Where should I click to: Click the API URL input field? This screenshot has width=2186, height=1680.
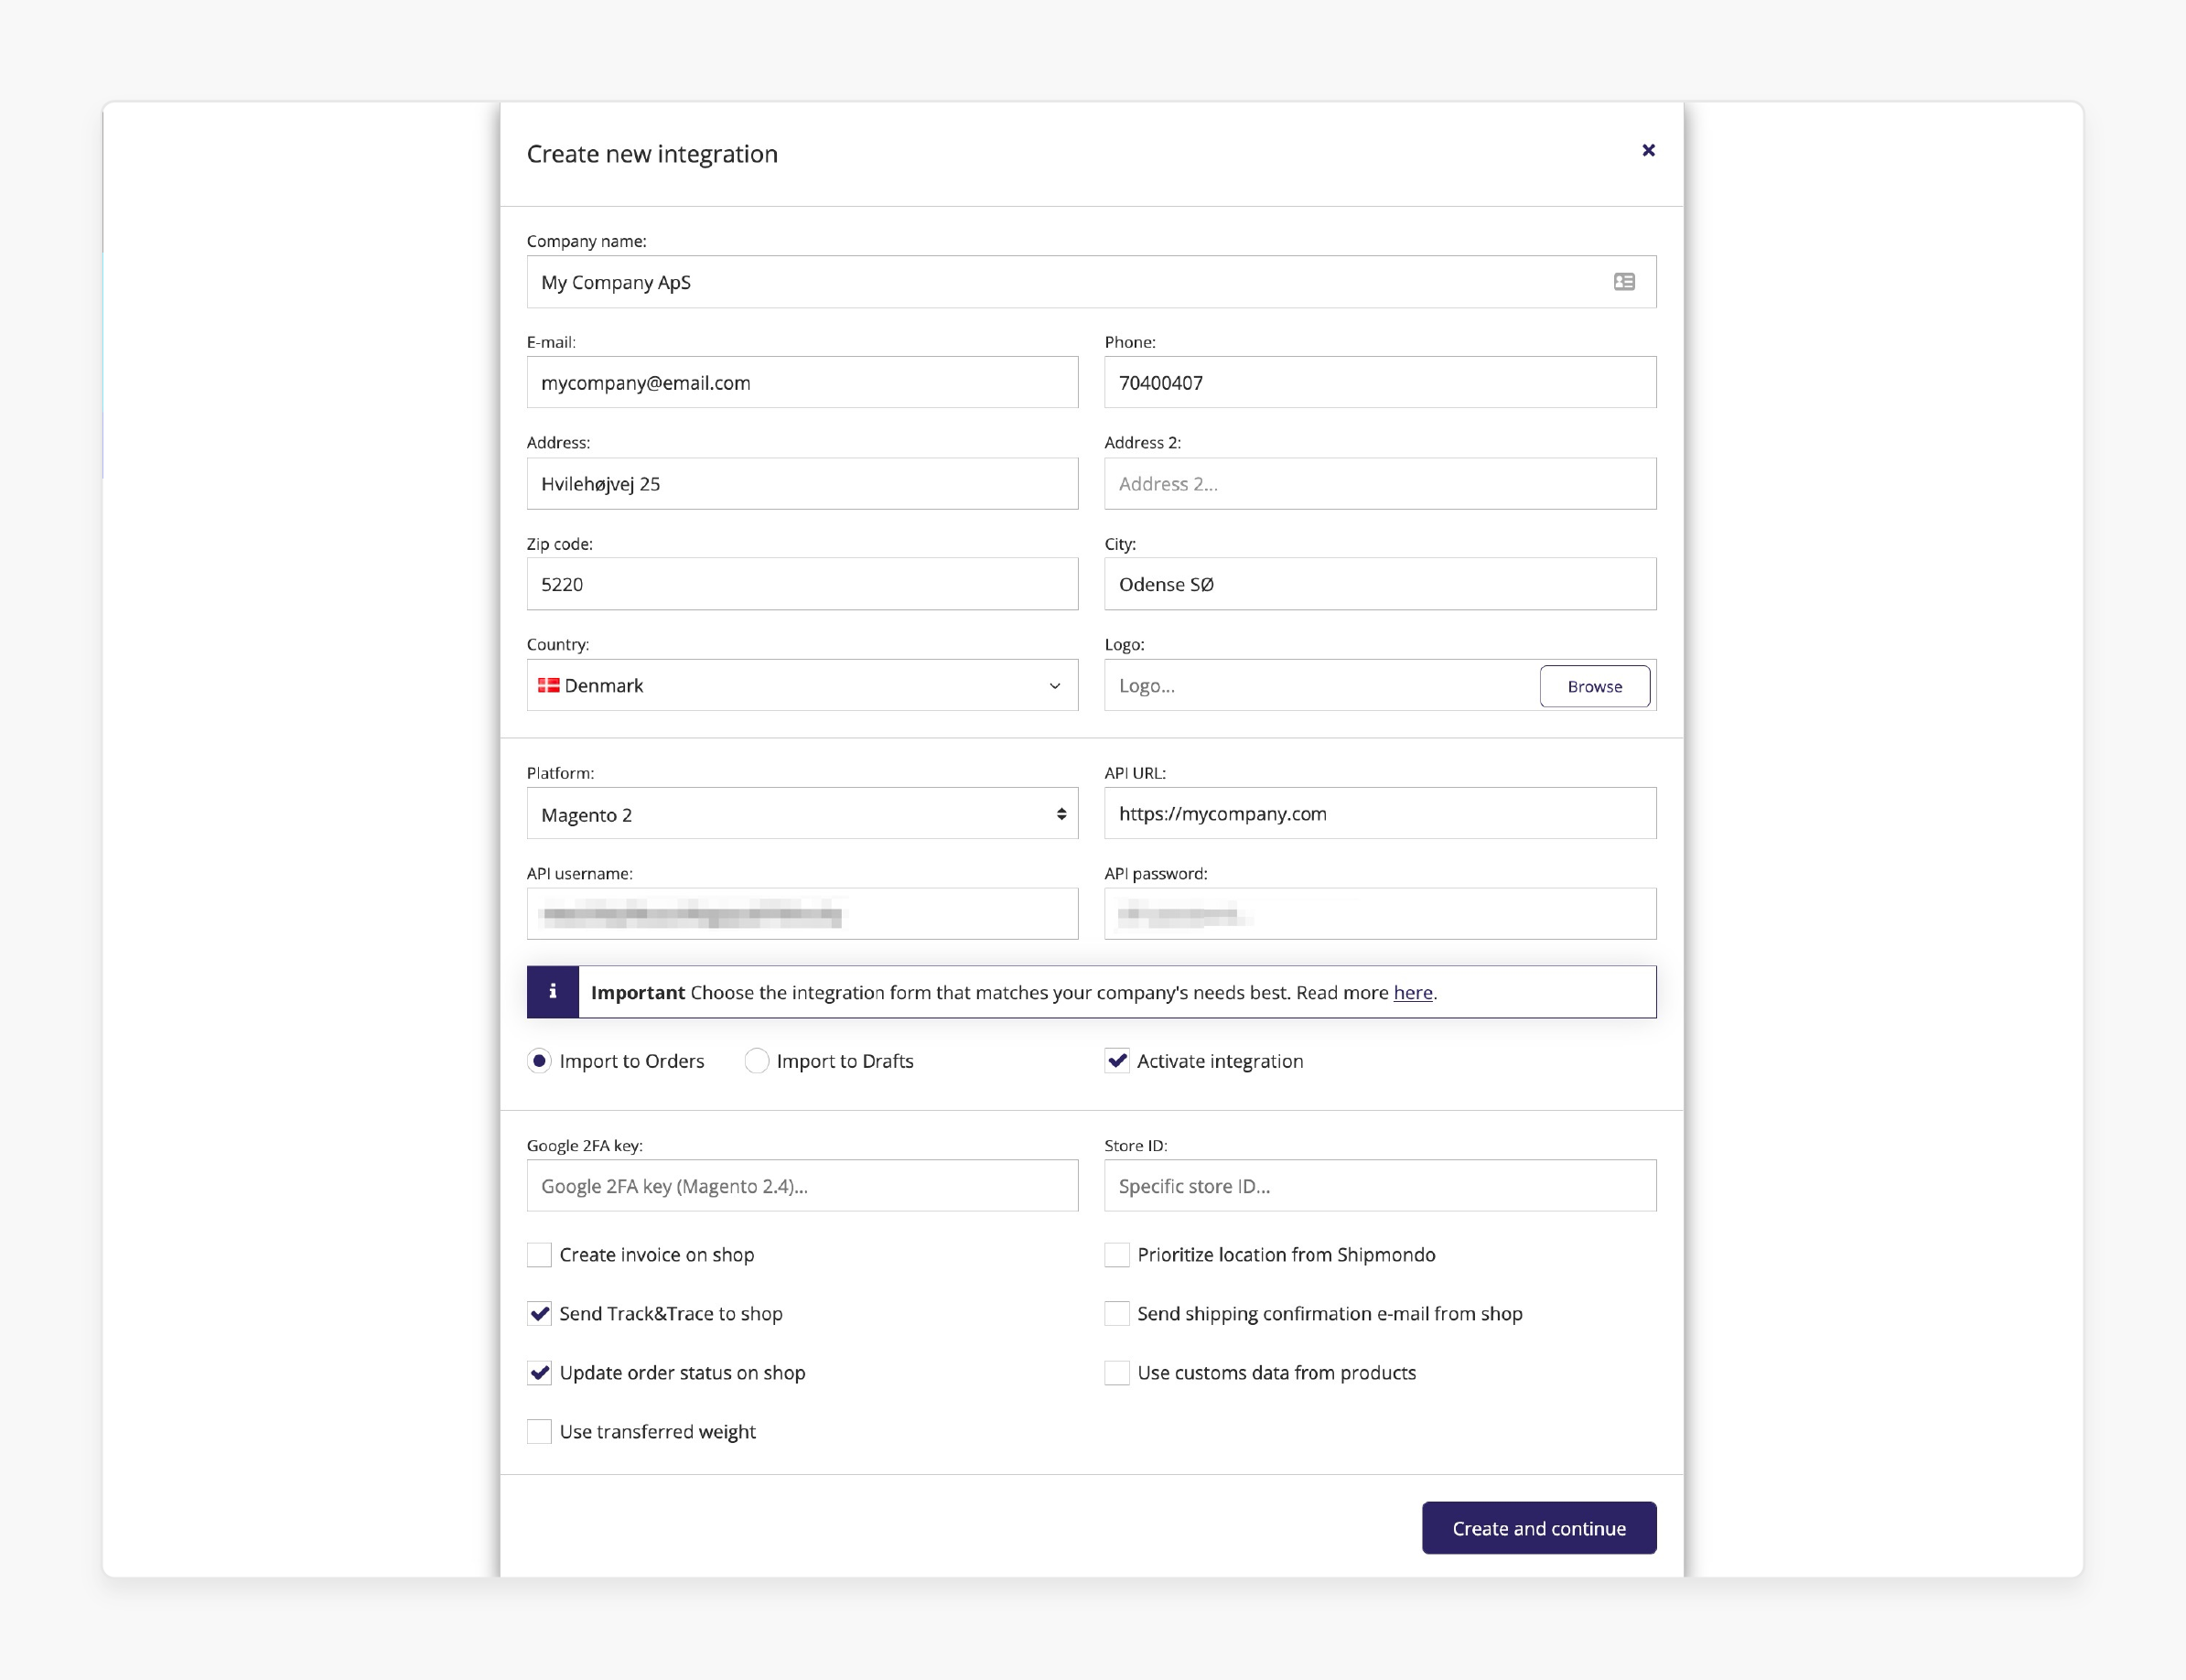[x=1380, y=814]
